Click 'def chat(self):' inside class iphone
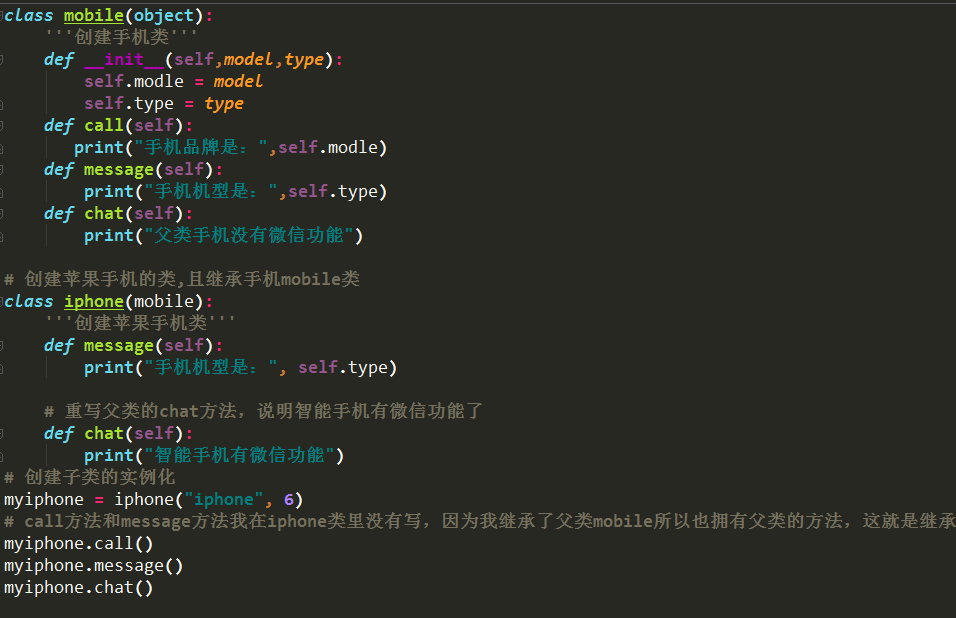The width and height of the screenshot is (956, 618). pos(118,433)
